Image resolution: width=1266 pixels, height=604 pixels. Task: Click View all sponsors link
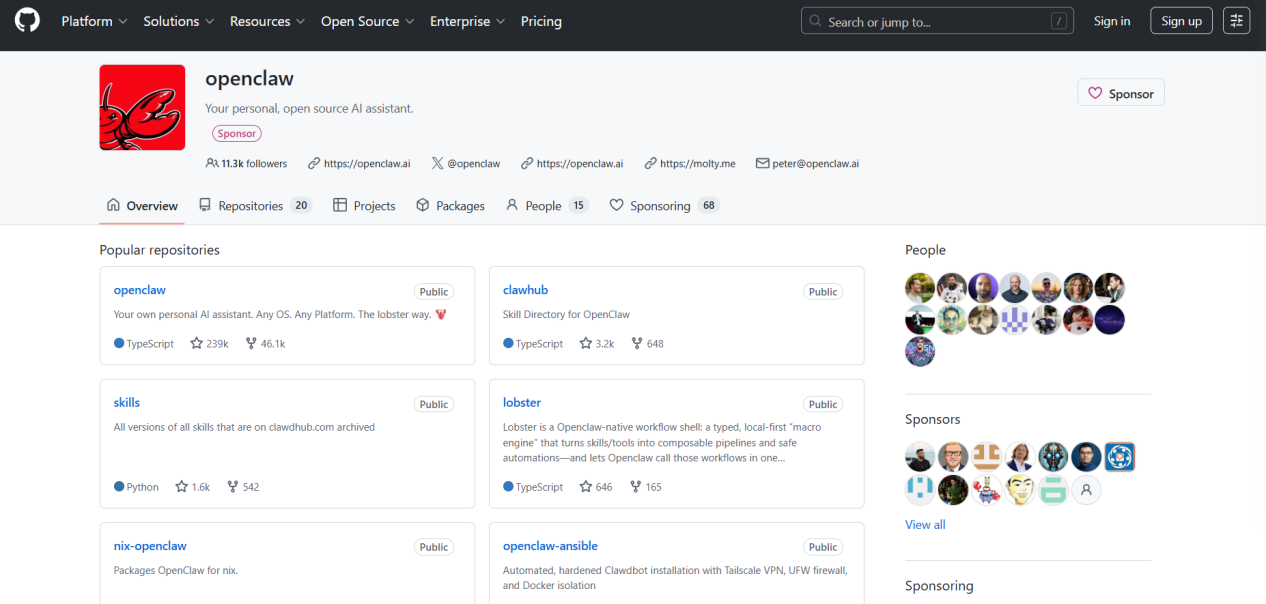(x=925, y=525)
